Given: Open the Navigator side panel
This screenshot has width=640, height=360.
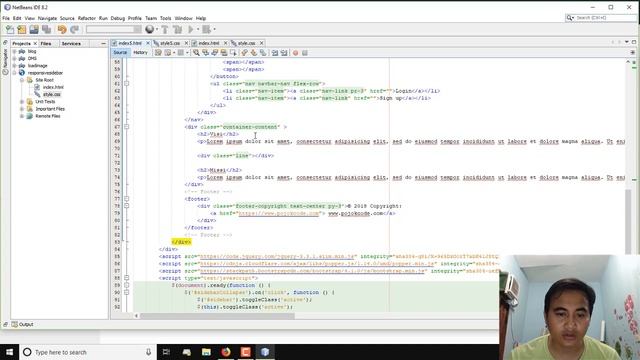Looking at the screenshot, I should (5, 58).
